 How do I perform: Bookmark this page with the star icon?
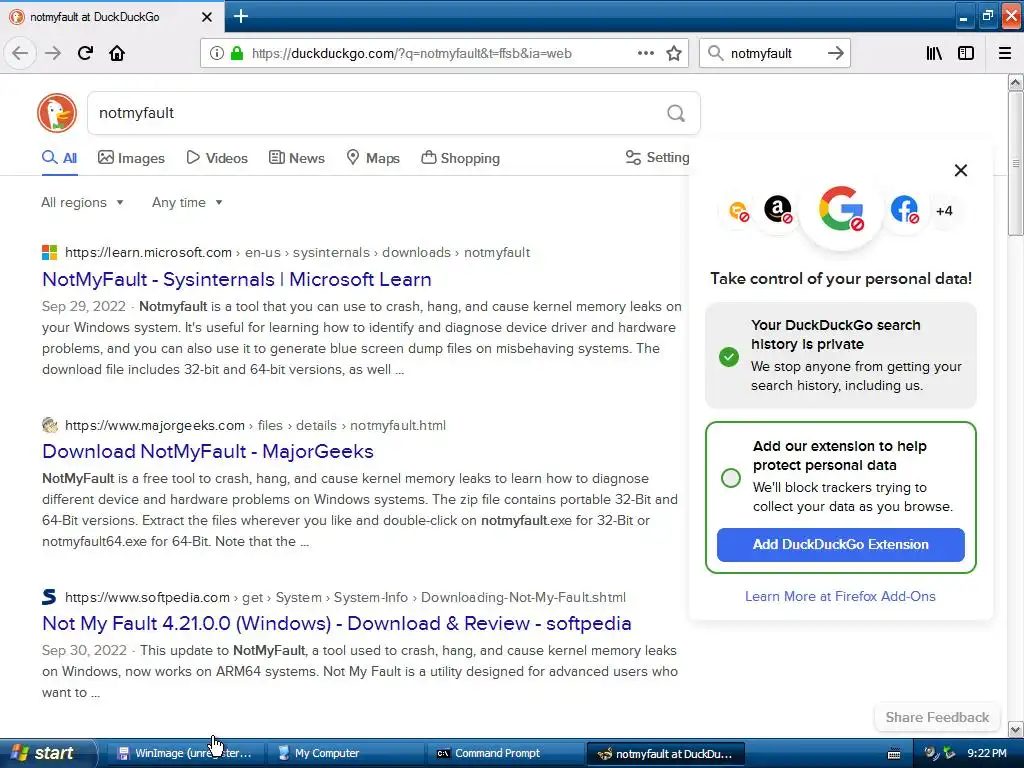pos(674,53)
